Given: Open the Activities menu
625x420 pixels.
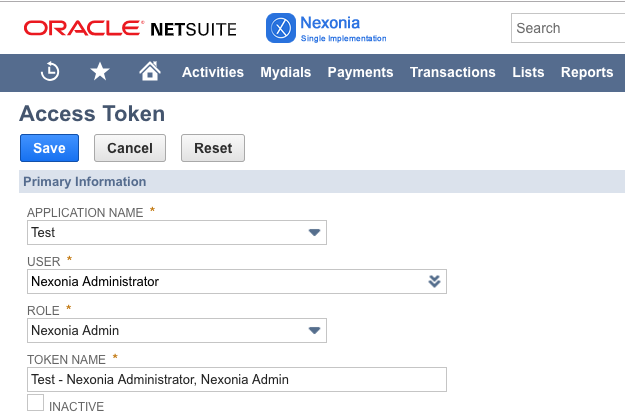Looking at the screenshot, I should (213, 72).
